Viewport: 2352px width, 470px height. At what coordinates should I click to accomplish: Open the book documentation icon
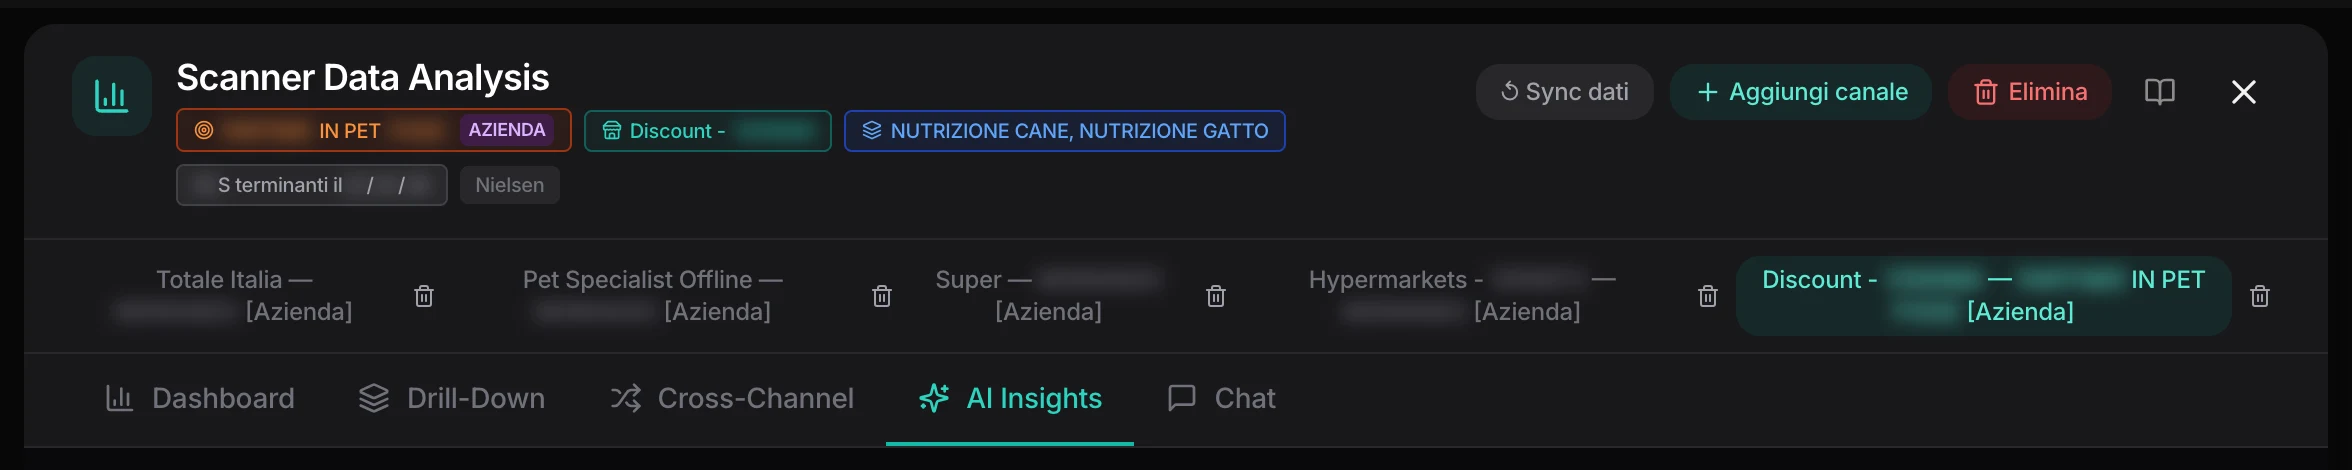pos(2160,92)
